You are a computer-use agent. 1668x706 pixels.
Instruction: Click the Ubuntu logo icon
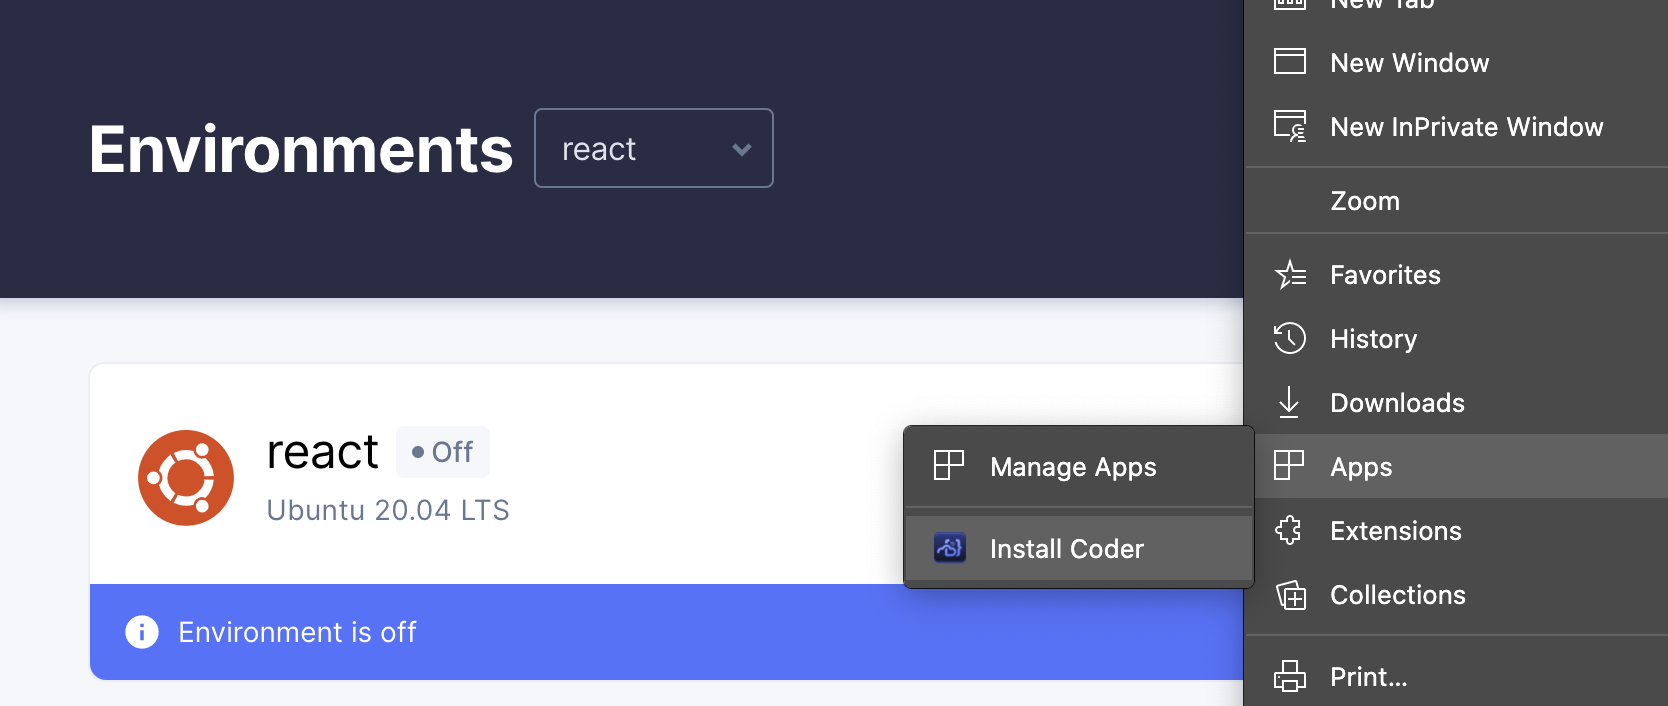point(186,478)
